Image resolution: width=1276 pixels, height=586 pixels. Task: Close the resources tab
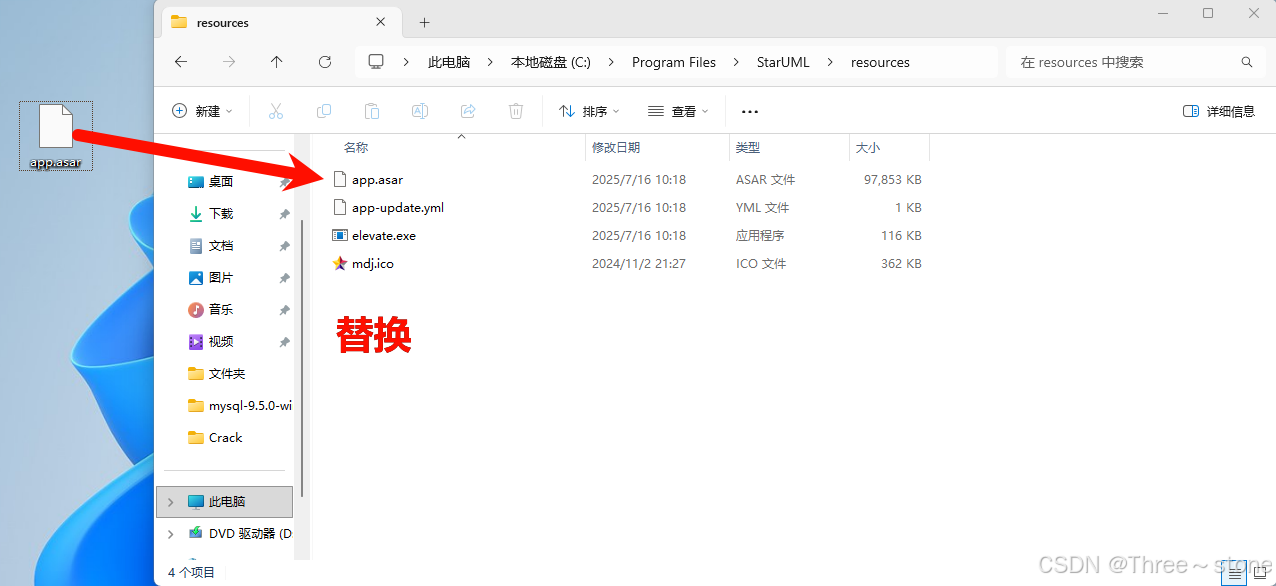pyautogui.click(x=381, y=22)
